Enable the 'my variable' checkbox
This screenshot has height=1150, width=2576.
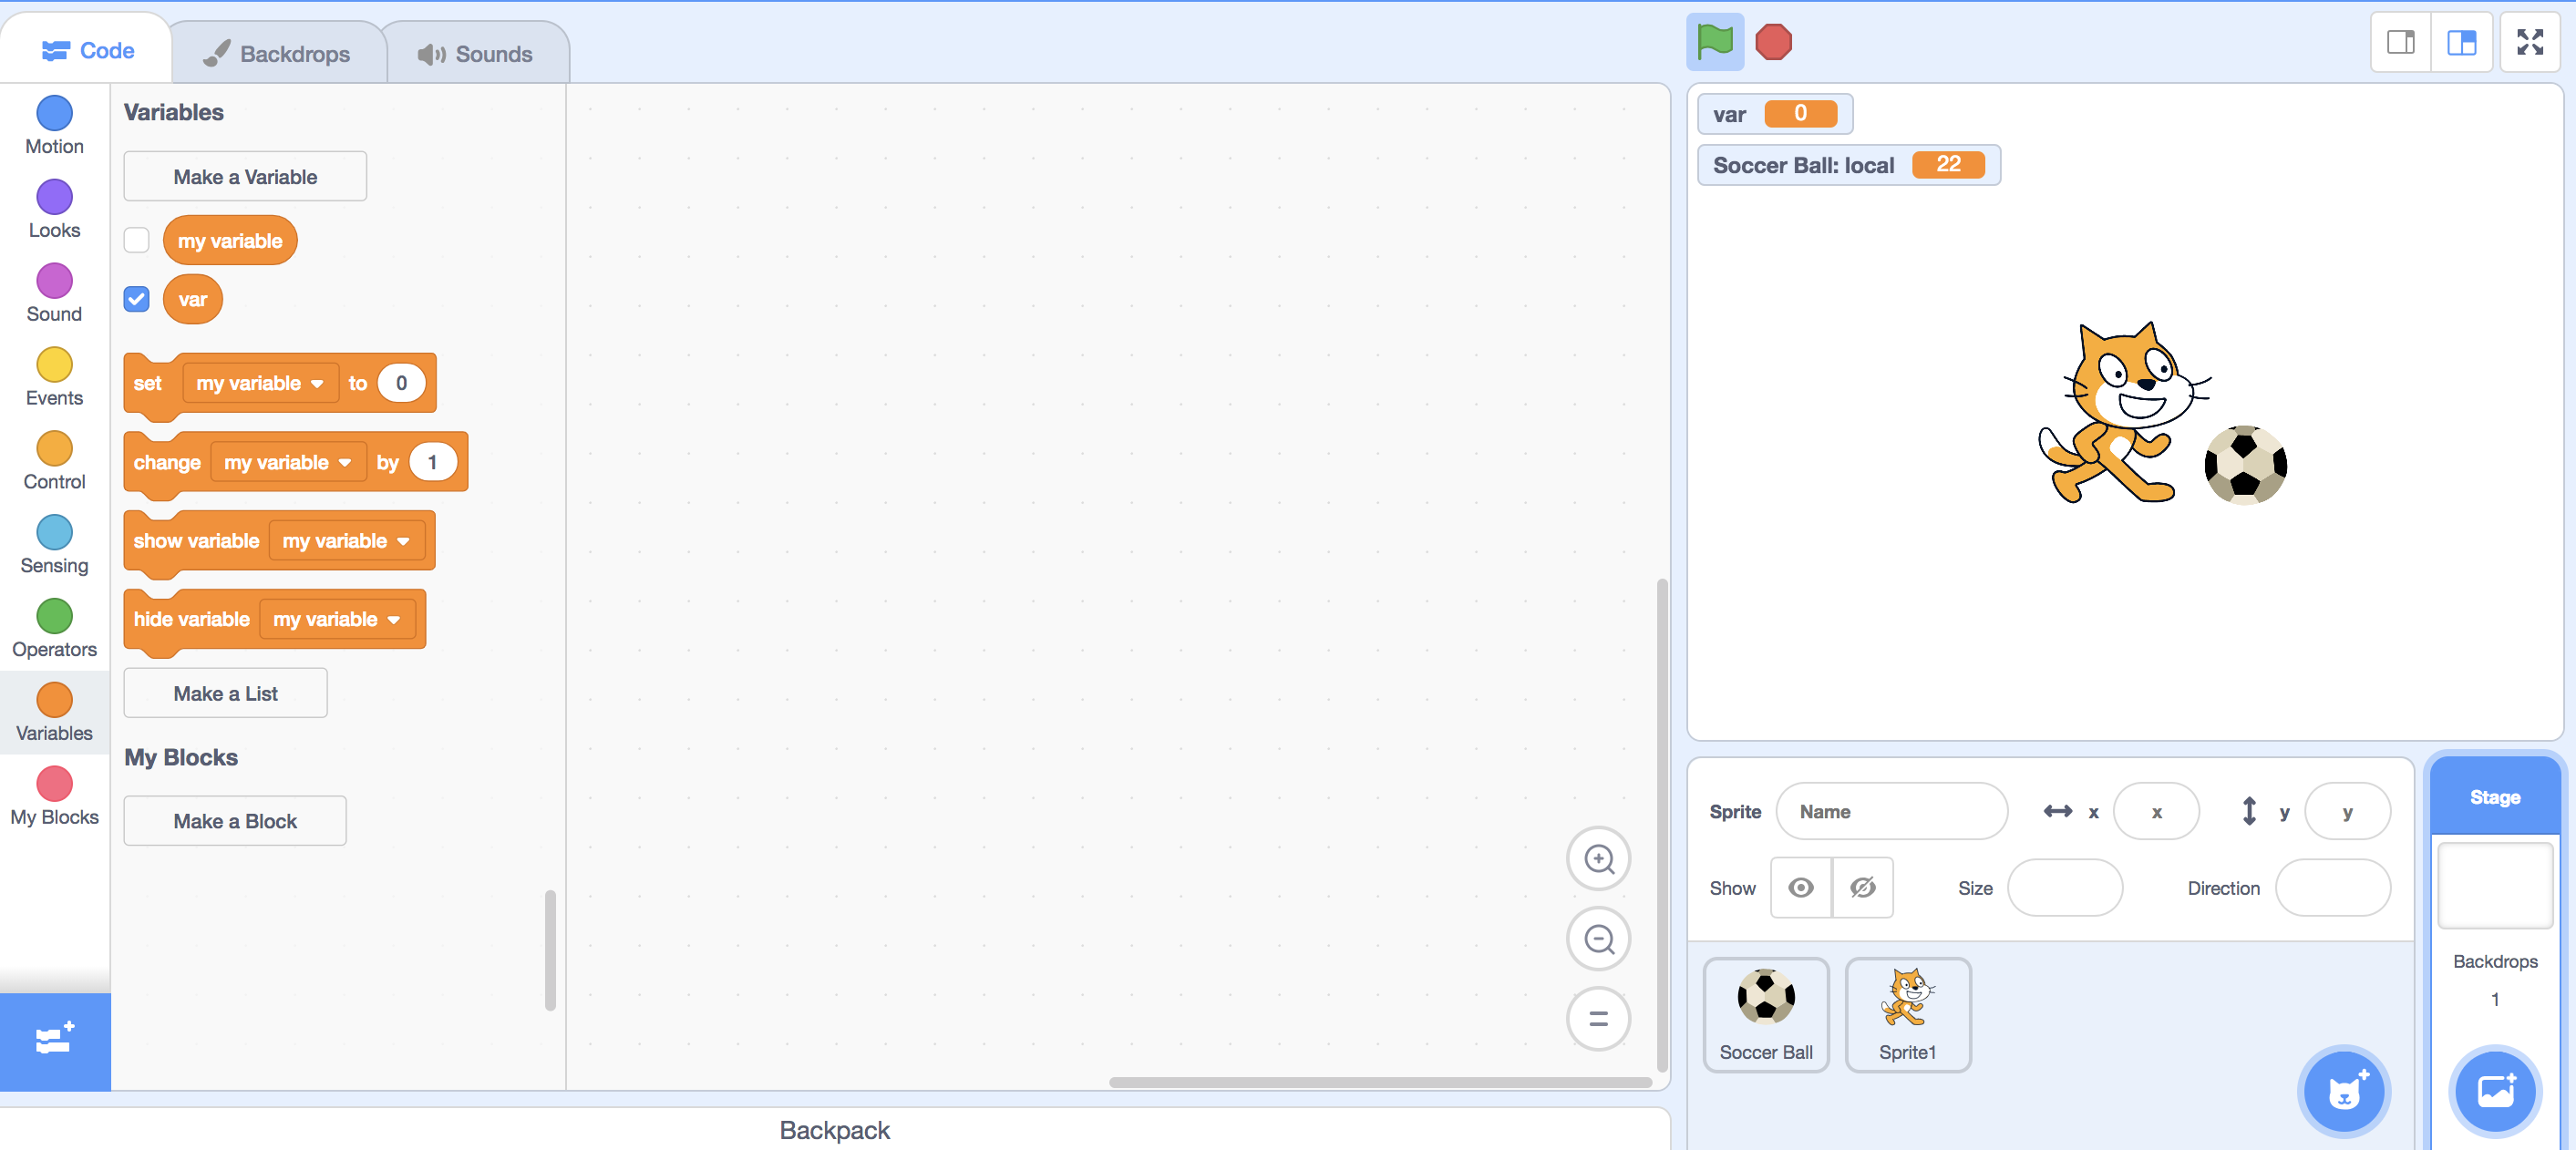(137, 240)
